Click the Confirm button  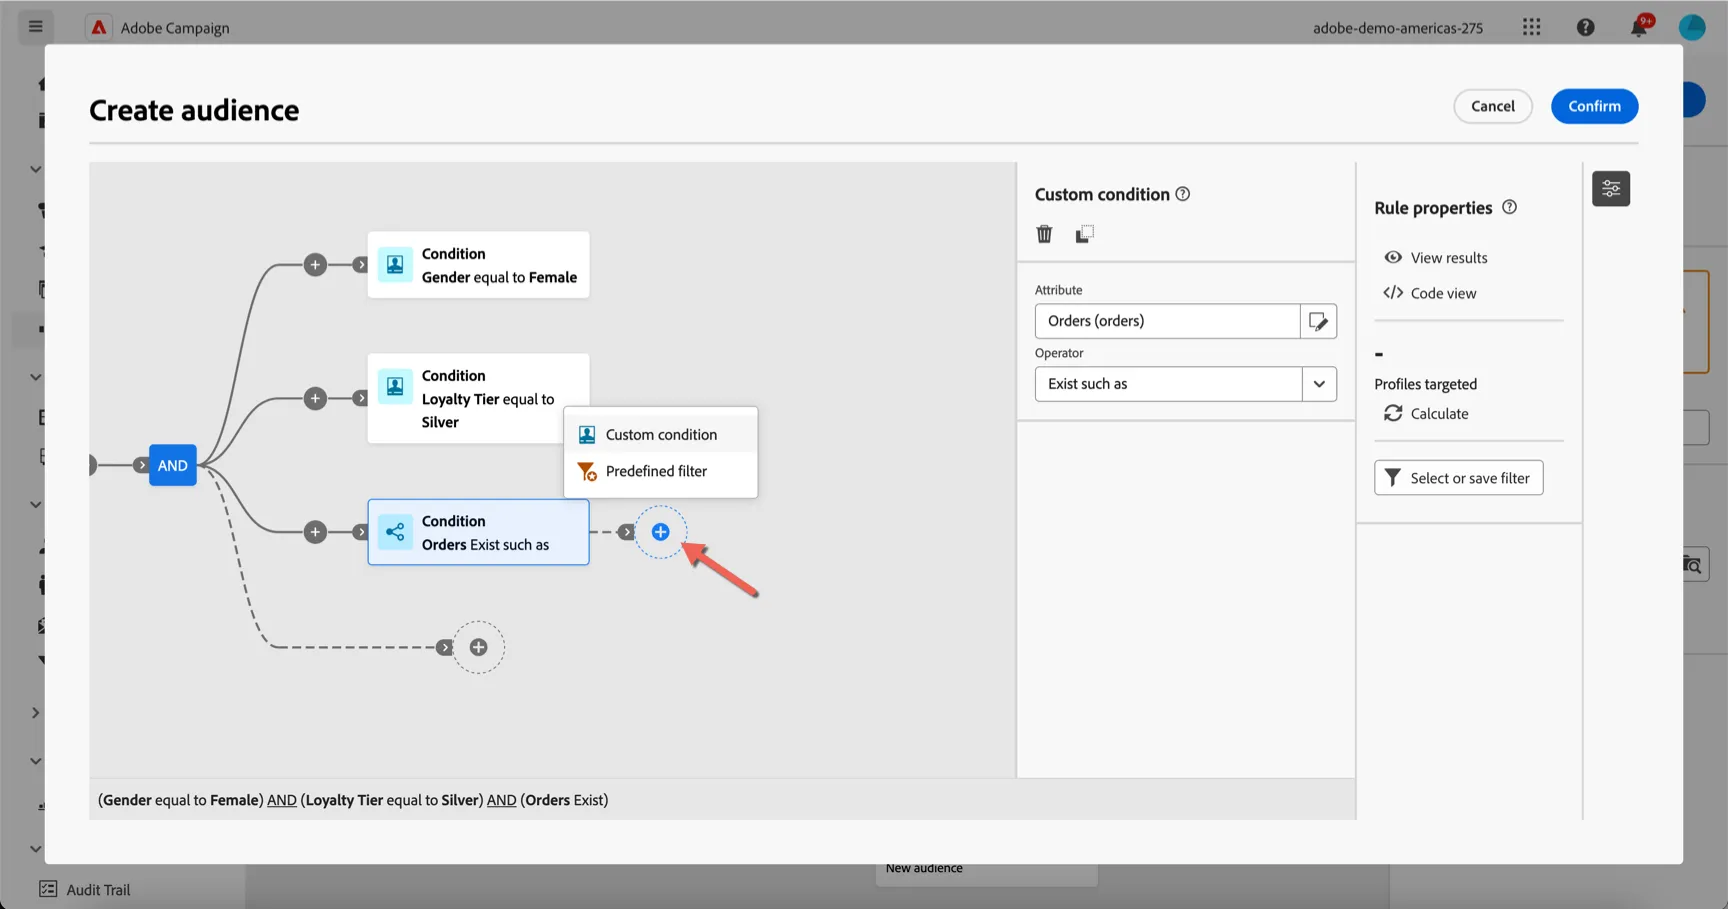coord(1594,106)
